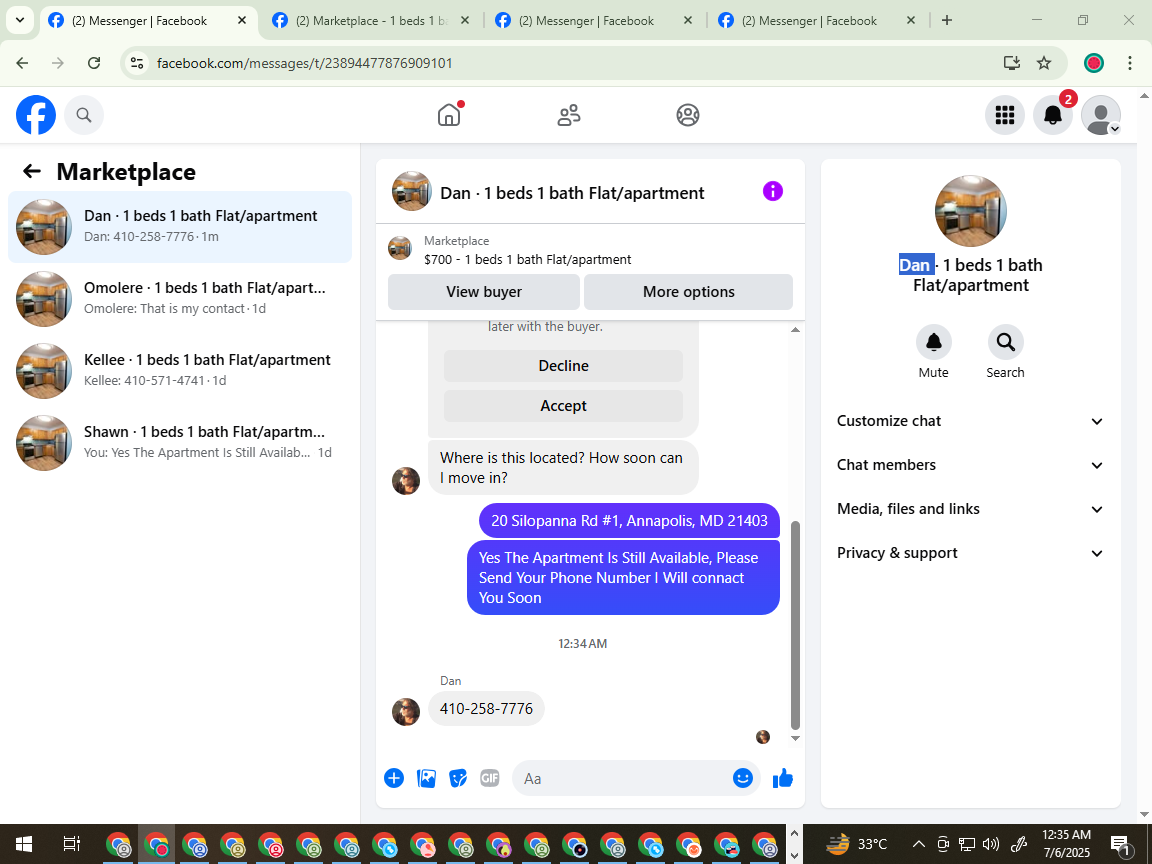1152x864 pixels.
Task: Open Dan's conversation in the chat list
Action: coord(180,226)
